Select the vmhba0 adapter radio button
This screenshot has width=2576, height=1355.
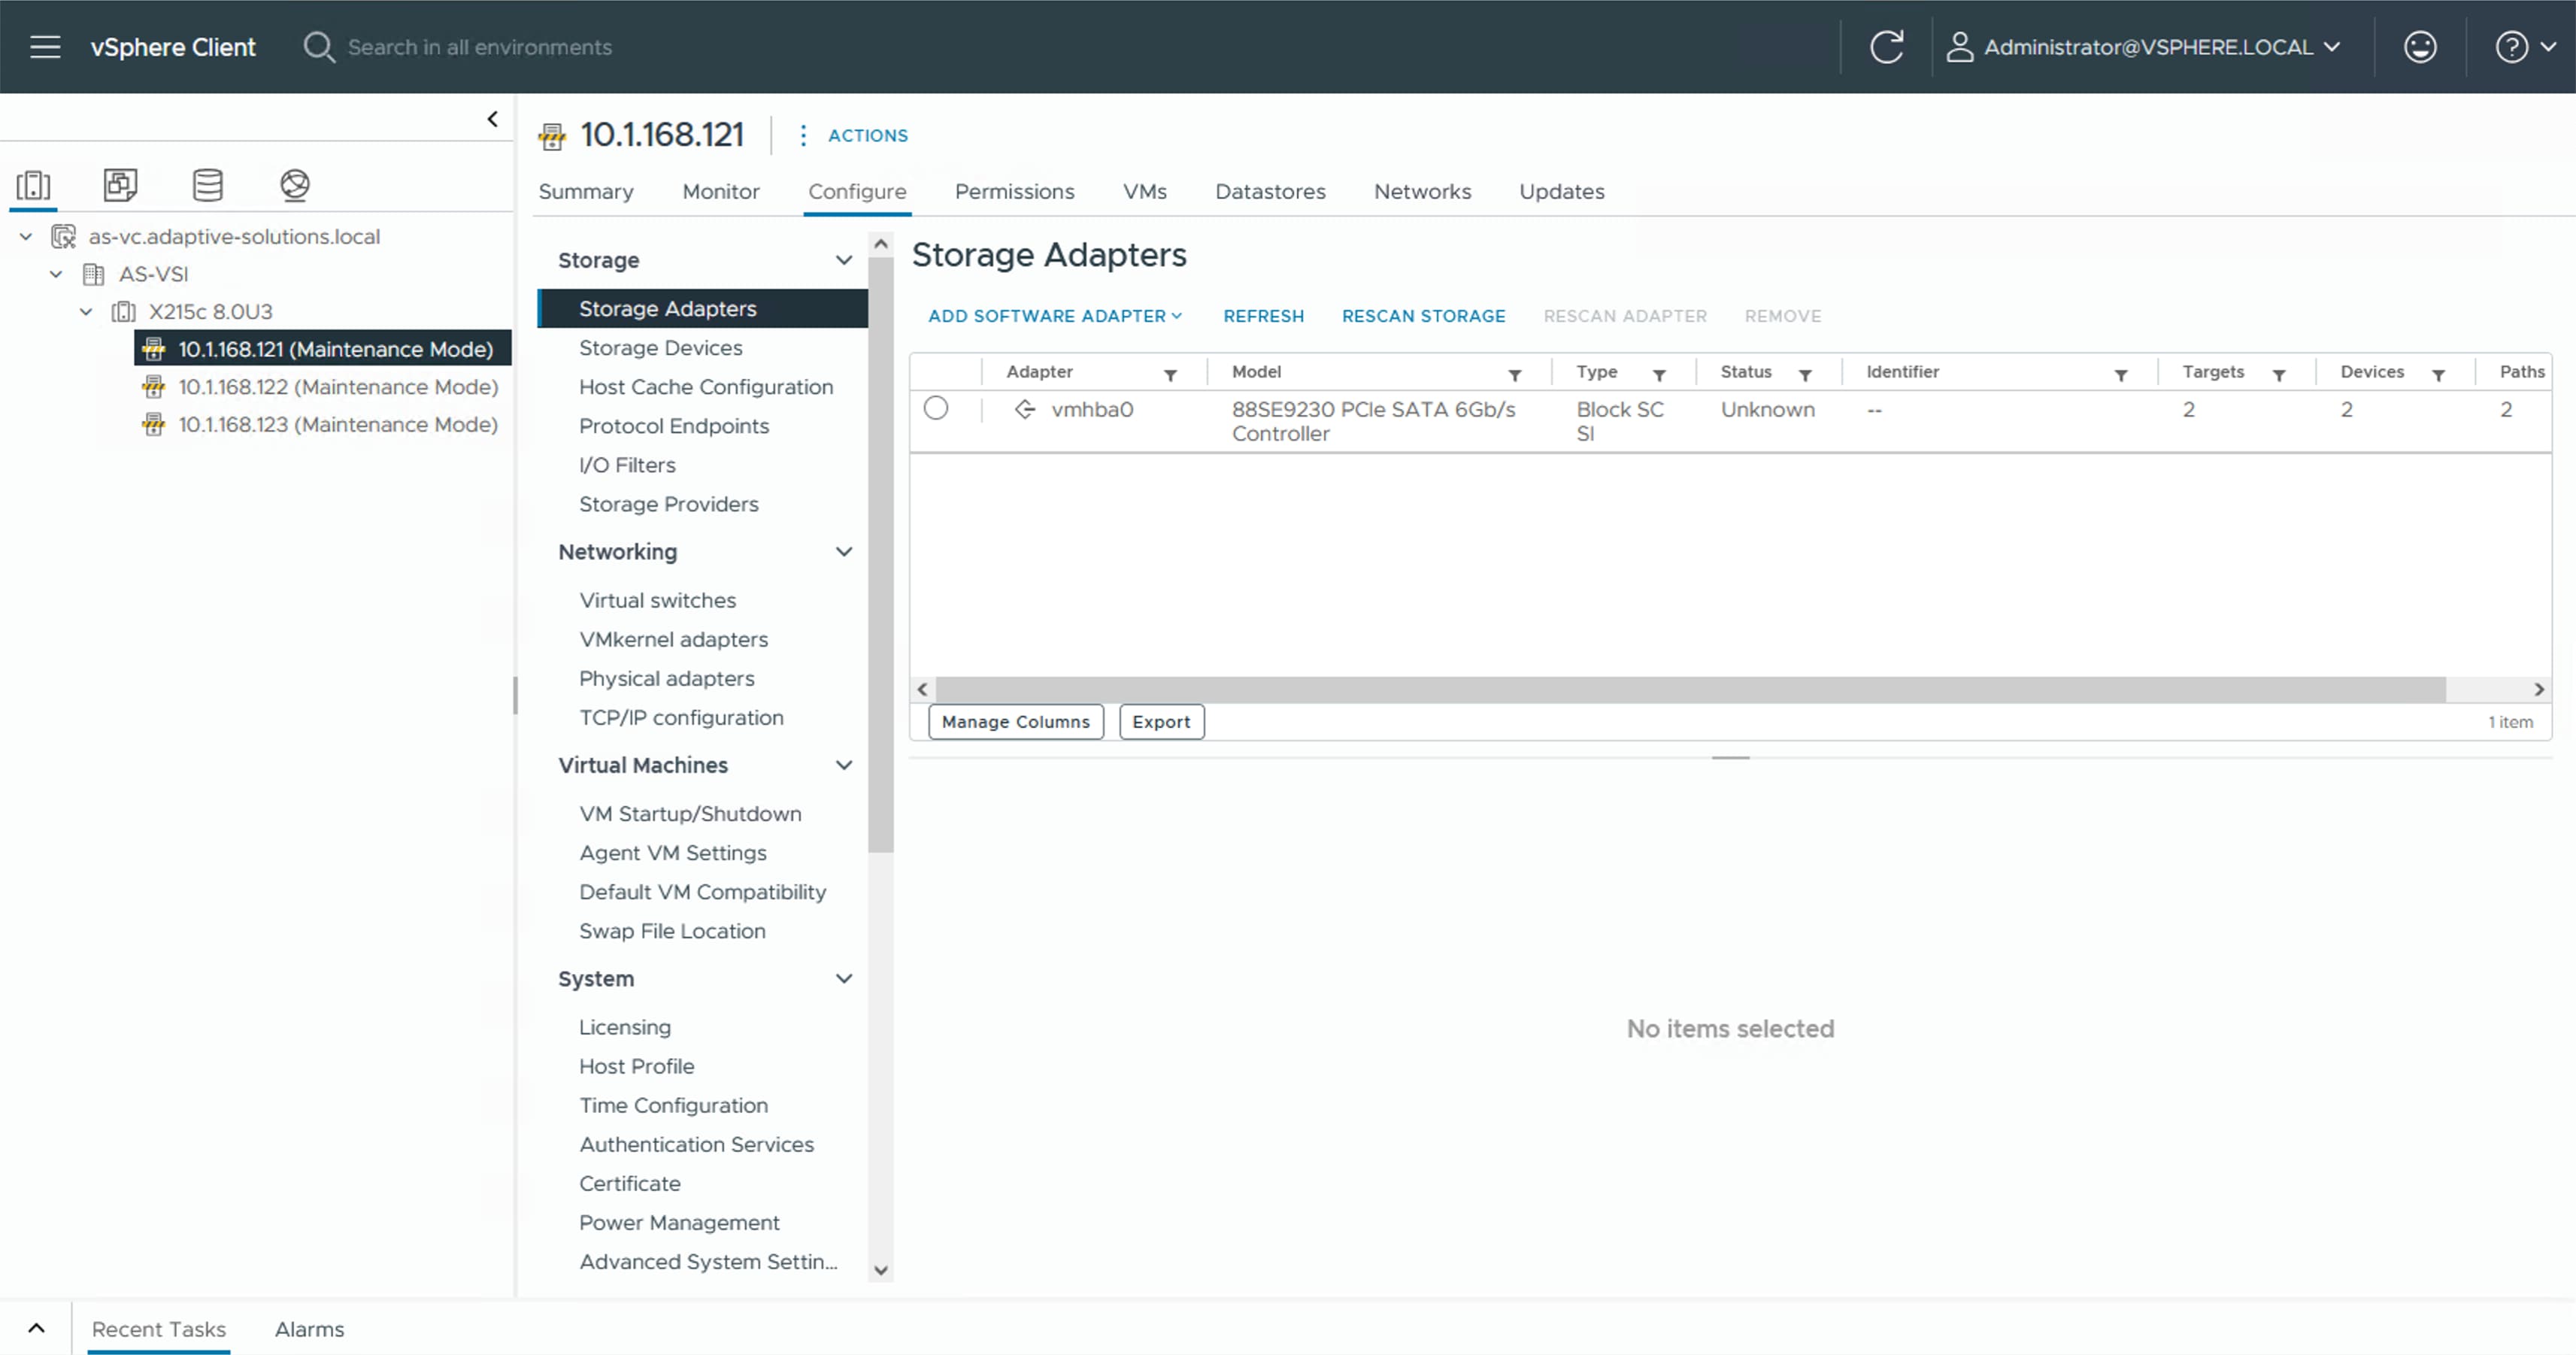point(936,408)
